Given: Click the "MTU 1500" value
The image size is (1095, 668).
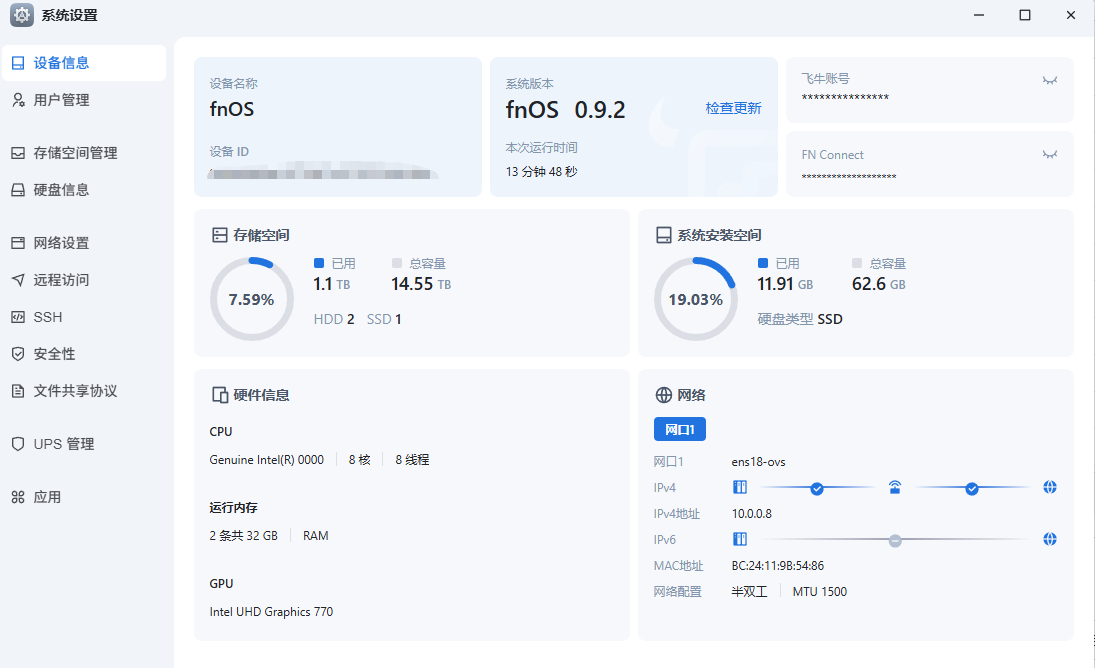Looking at the screenshot, I should (x=820, y=592).
